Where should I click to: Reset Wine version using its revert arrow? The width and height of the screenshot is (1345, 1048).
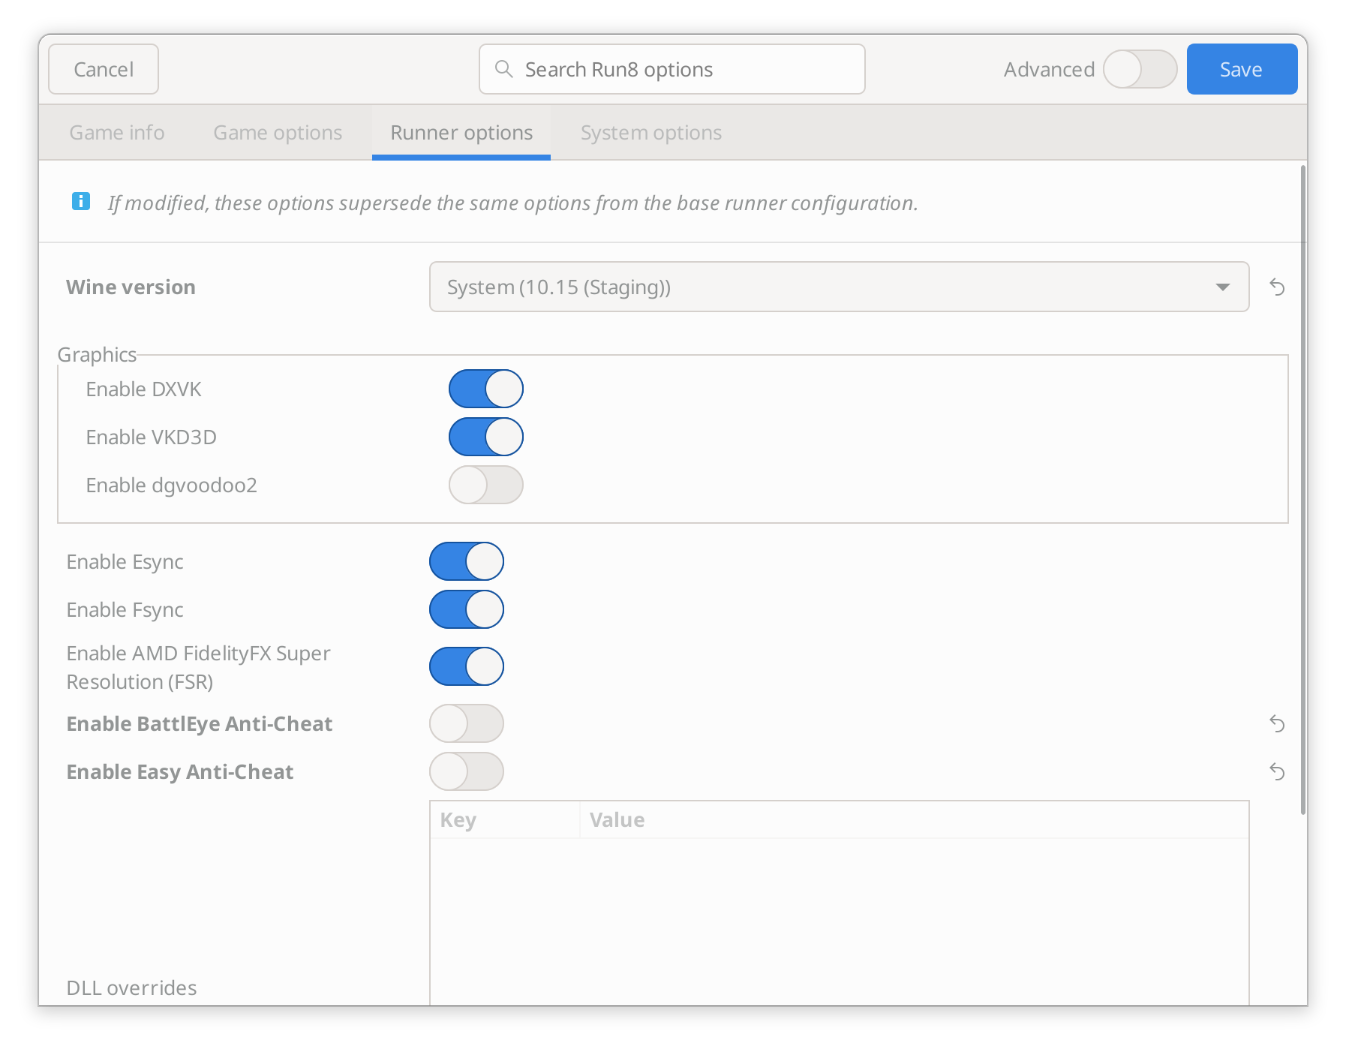1276,287
